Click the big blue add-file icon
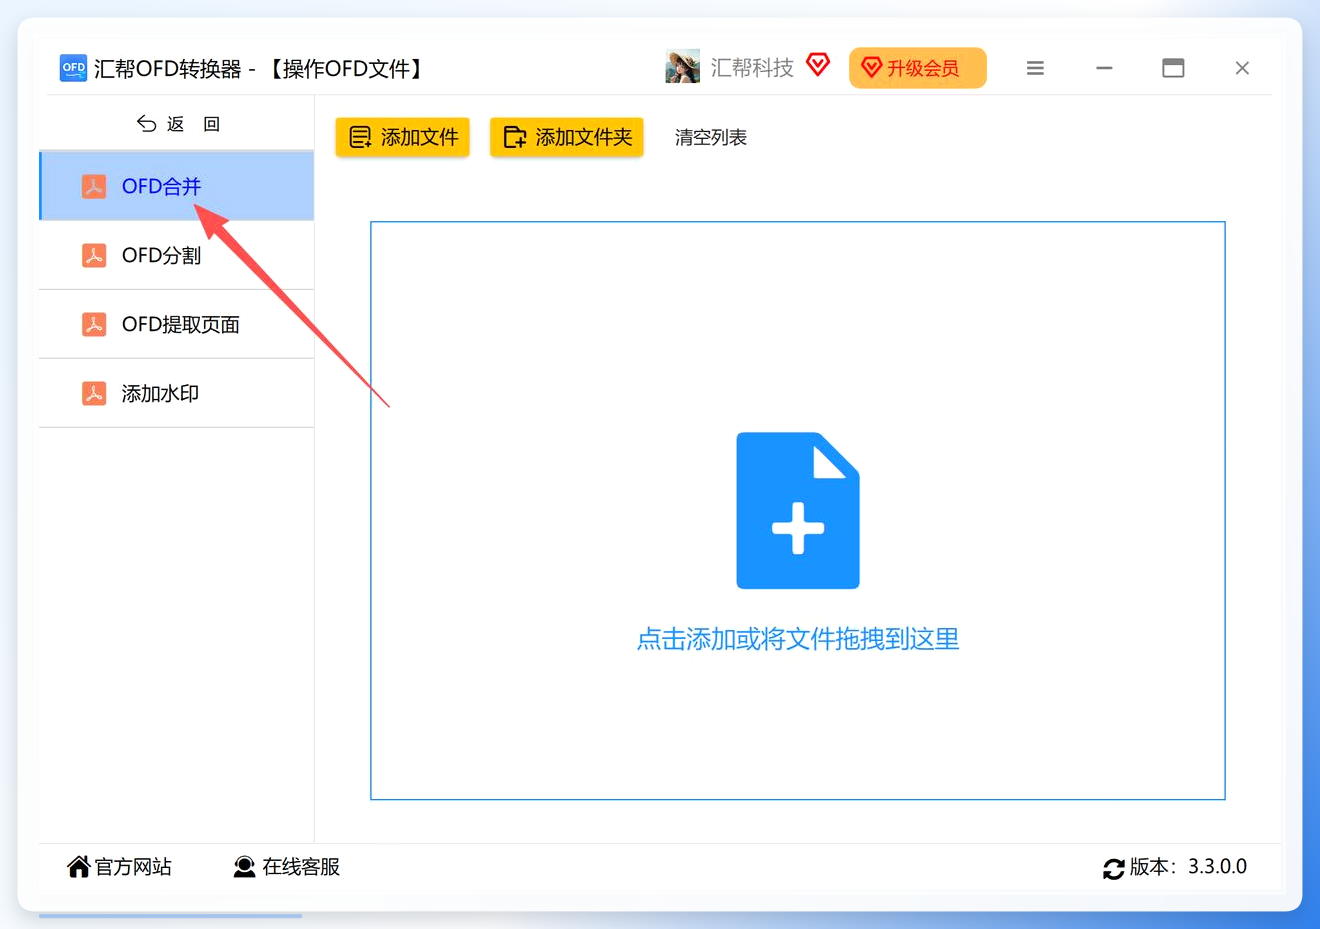The image size is (1320, 929). (x=798, y=510)
